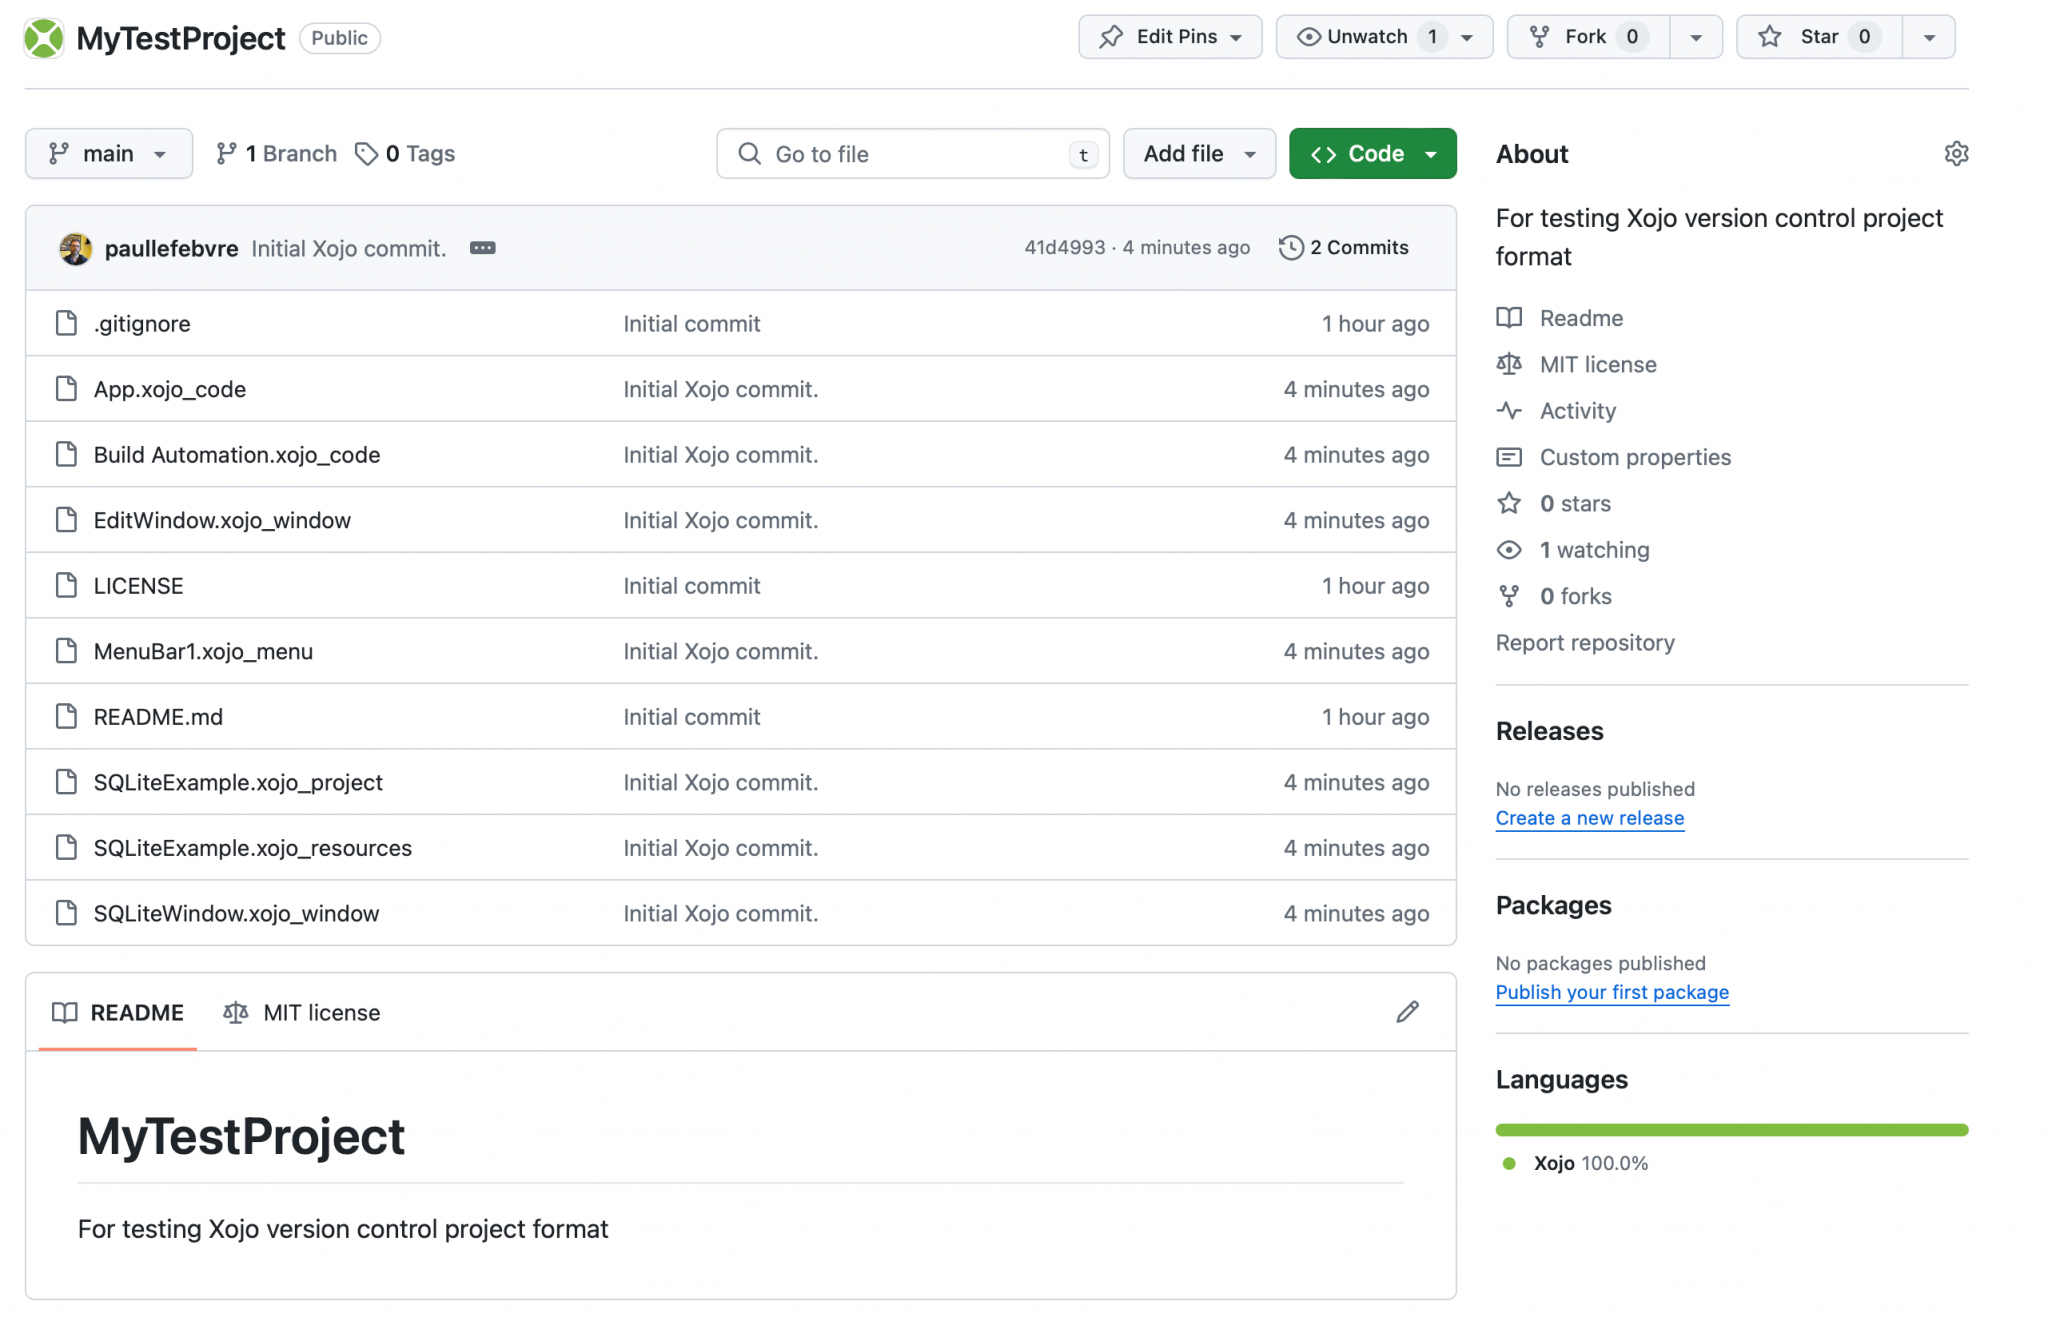Viewport: 2048px width, 1325px height.
Task: Switch to the MIT license tab
Action: (x=302, y=1012)
